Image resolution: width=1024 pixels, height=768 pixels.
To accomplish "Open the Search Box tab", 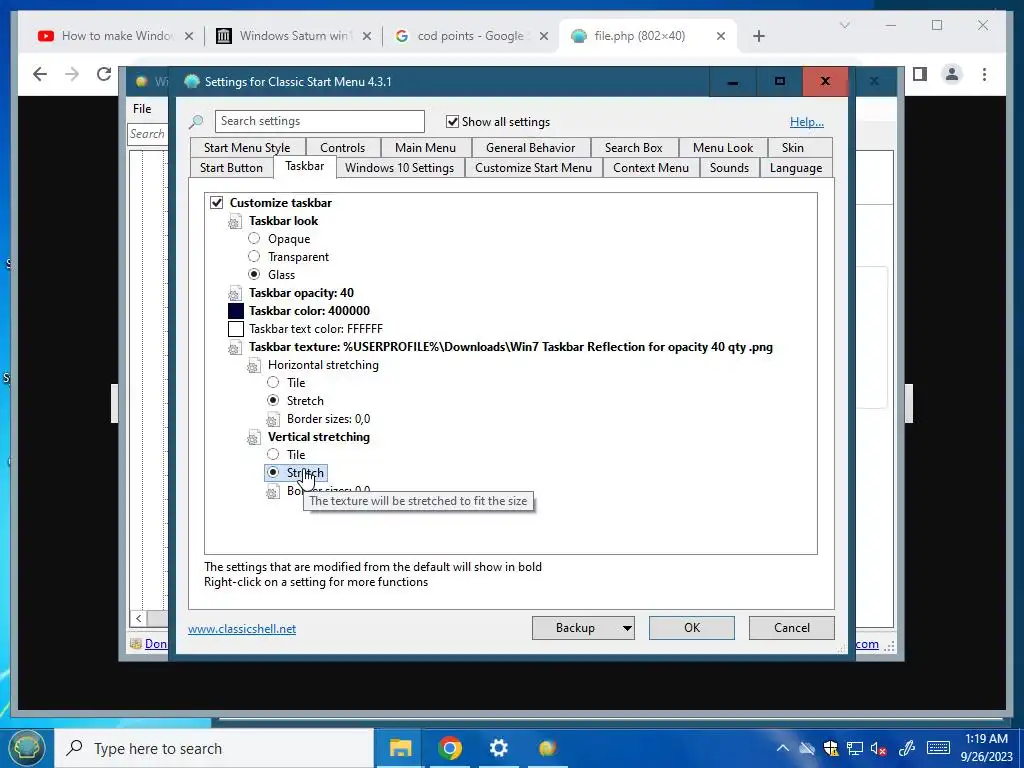I will tap(633, 148).
